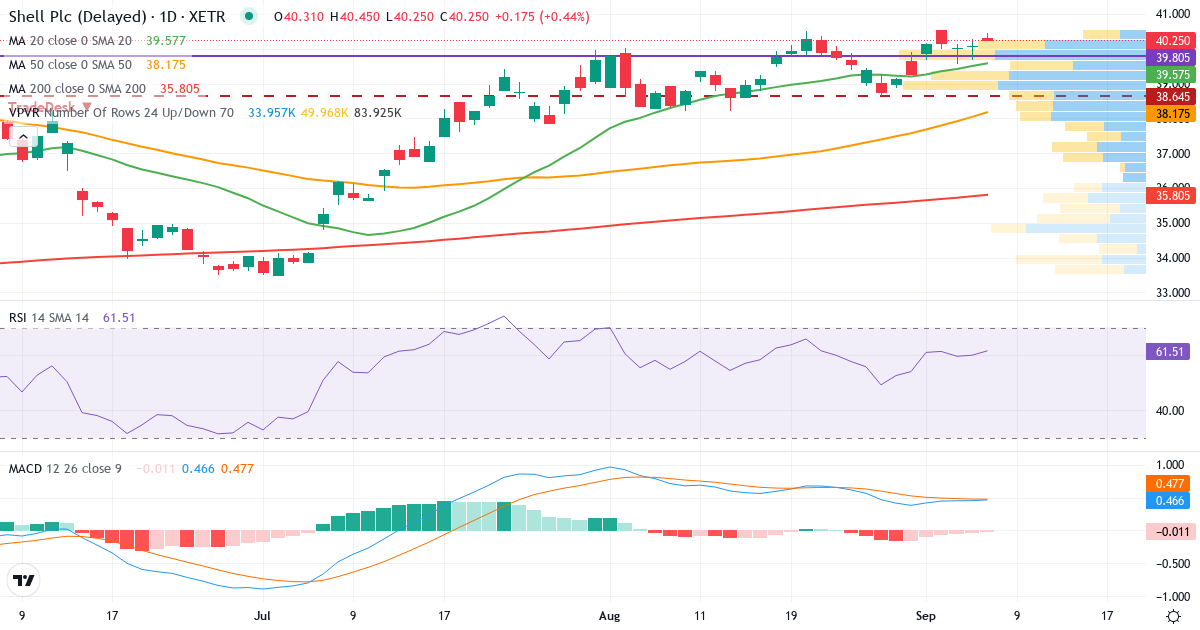Select MA 20 close SMA 20 legend

tap(70, 41)
